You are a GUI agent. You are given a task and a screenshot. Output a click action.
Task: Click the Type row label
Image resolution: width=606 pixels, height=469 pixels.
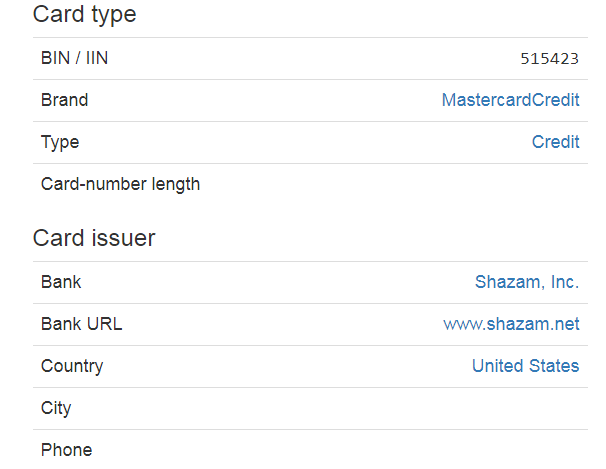point(60,142)
